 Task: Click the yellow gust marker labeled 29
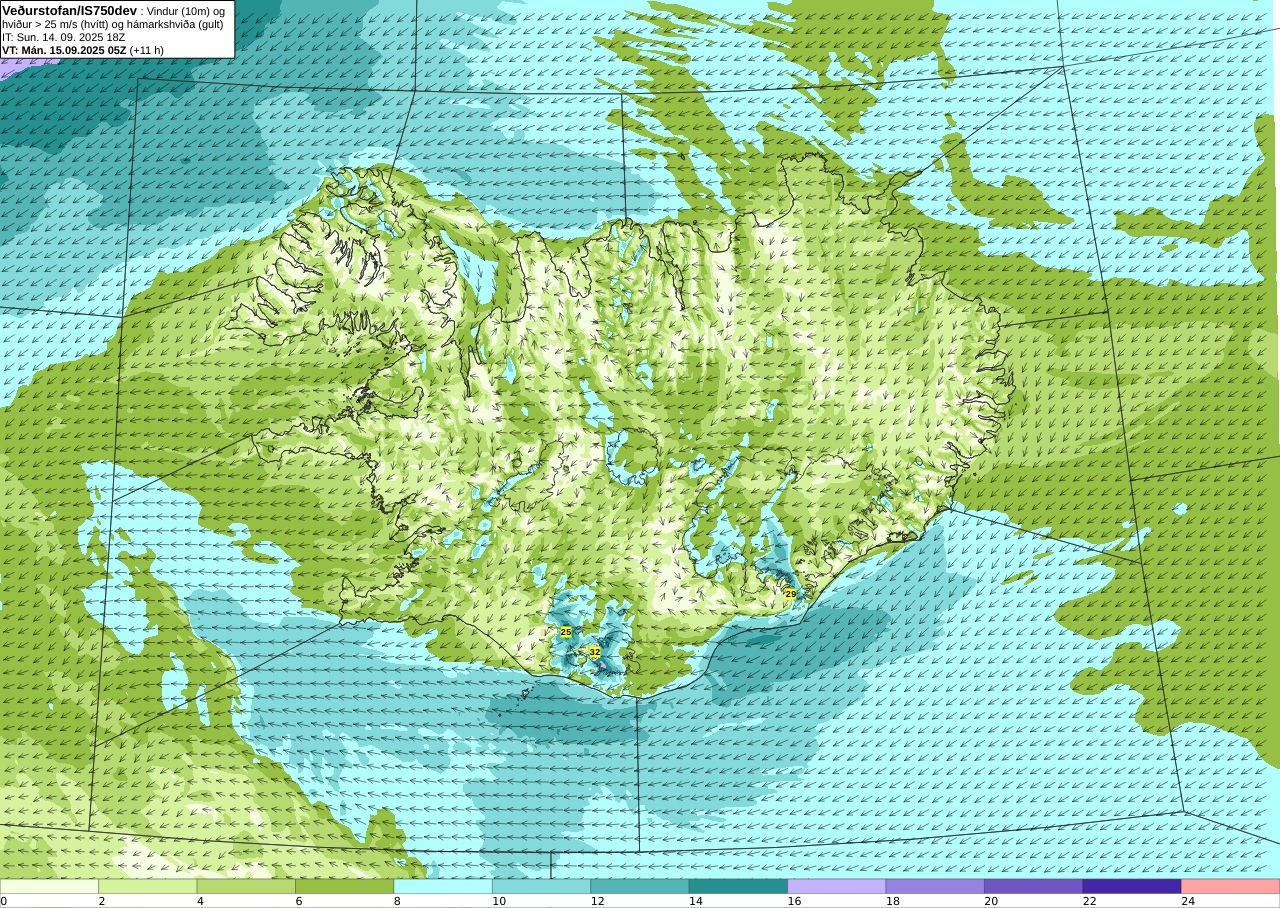point(790,594)
